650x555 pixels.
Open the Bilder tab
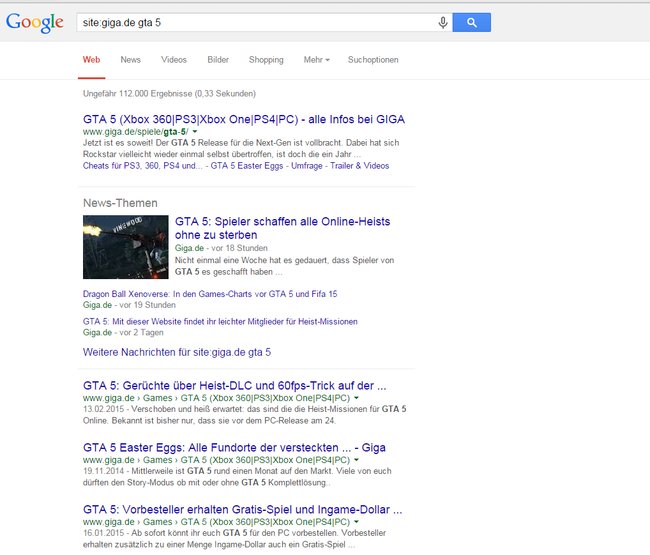coord(218,60)
